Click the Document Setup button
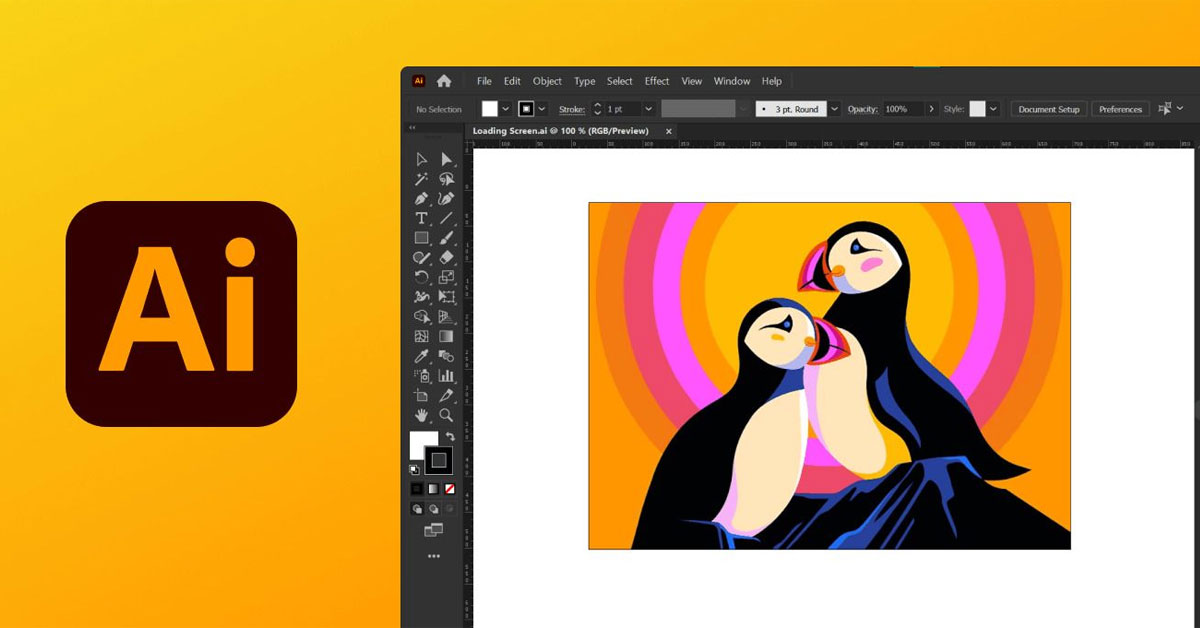Image resolution: width=1200 pixels, height=628 pixels. point(1049,109)
